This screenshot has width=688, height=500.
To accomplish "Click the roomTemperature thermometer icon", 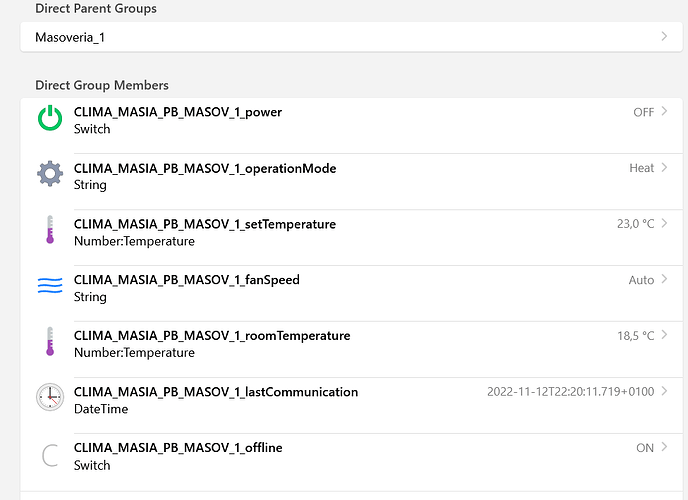I will tap(50, 341).
